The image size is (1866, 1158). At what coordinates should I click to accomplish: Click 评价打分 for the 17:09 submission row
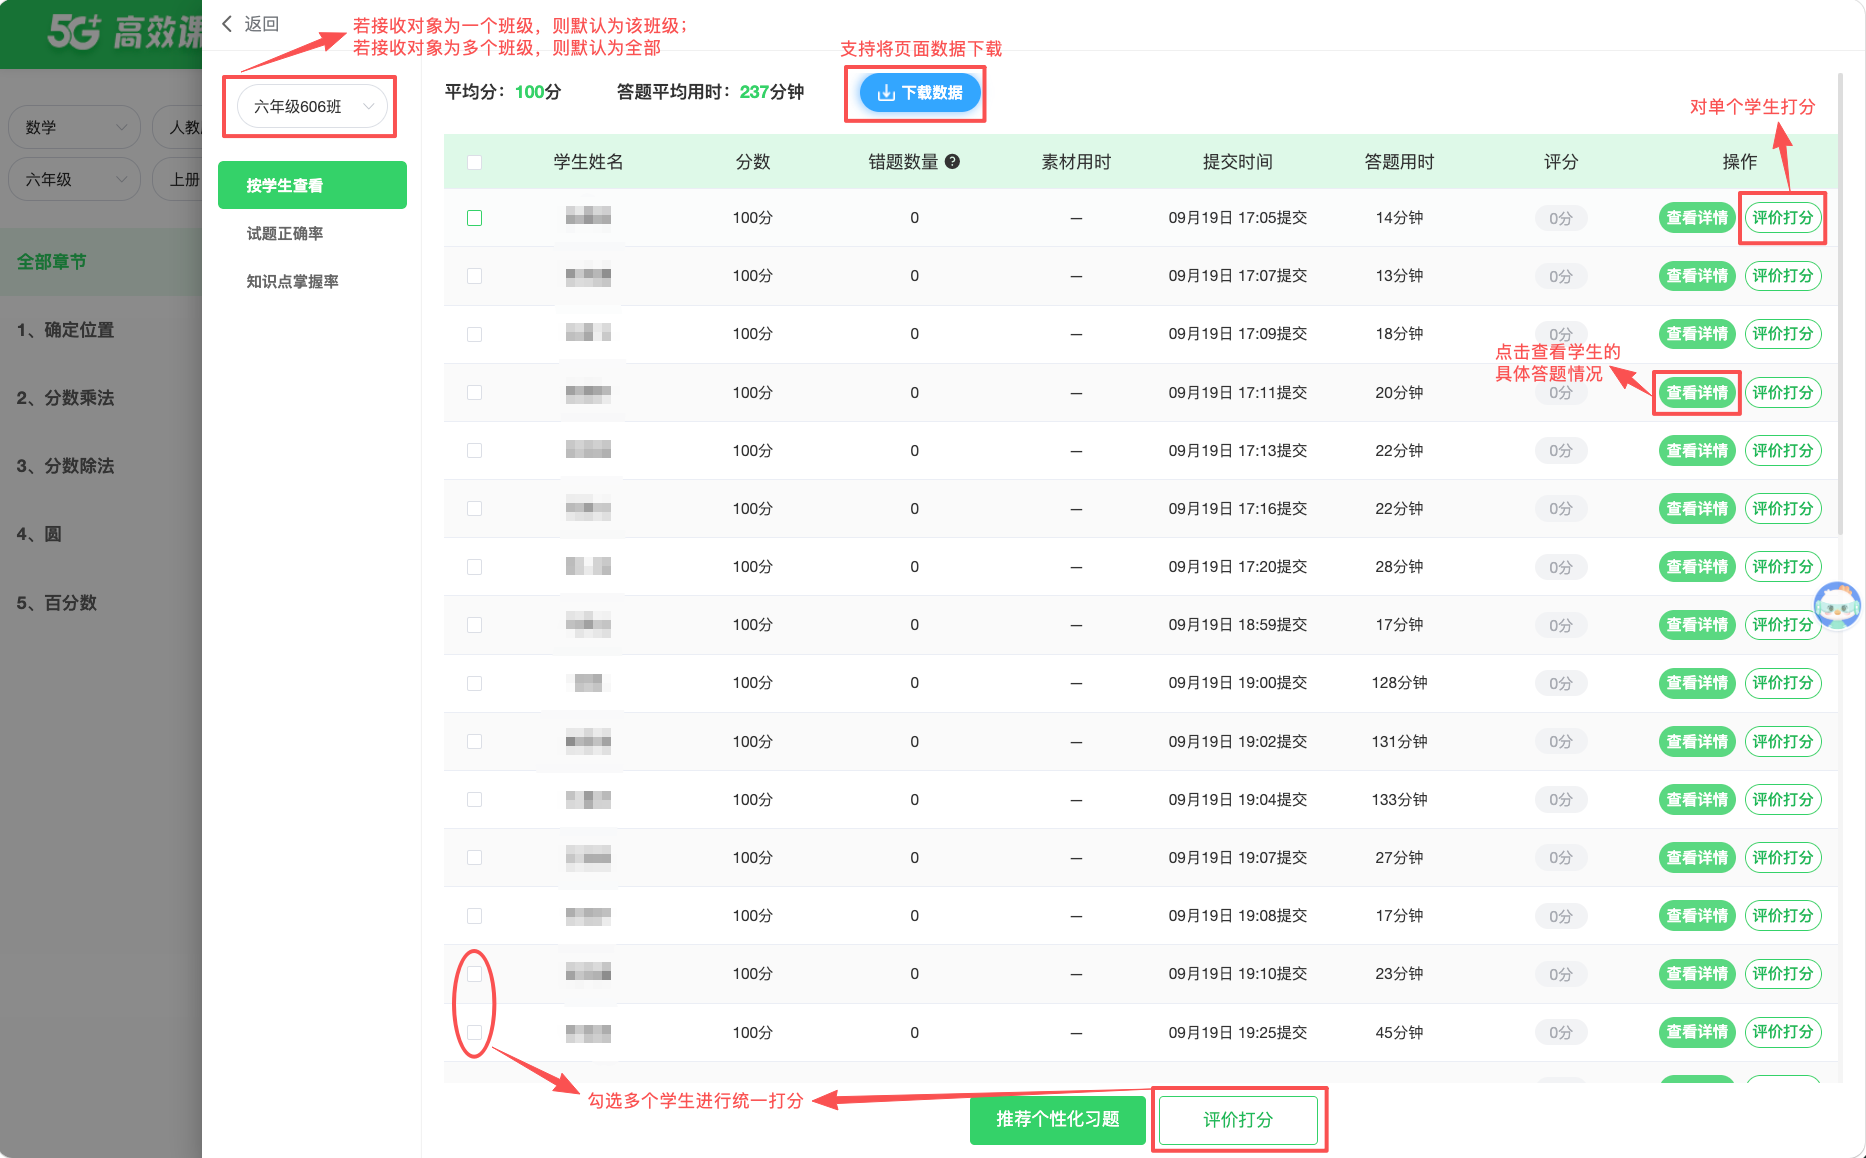point(1783,334)
